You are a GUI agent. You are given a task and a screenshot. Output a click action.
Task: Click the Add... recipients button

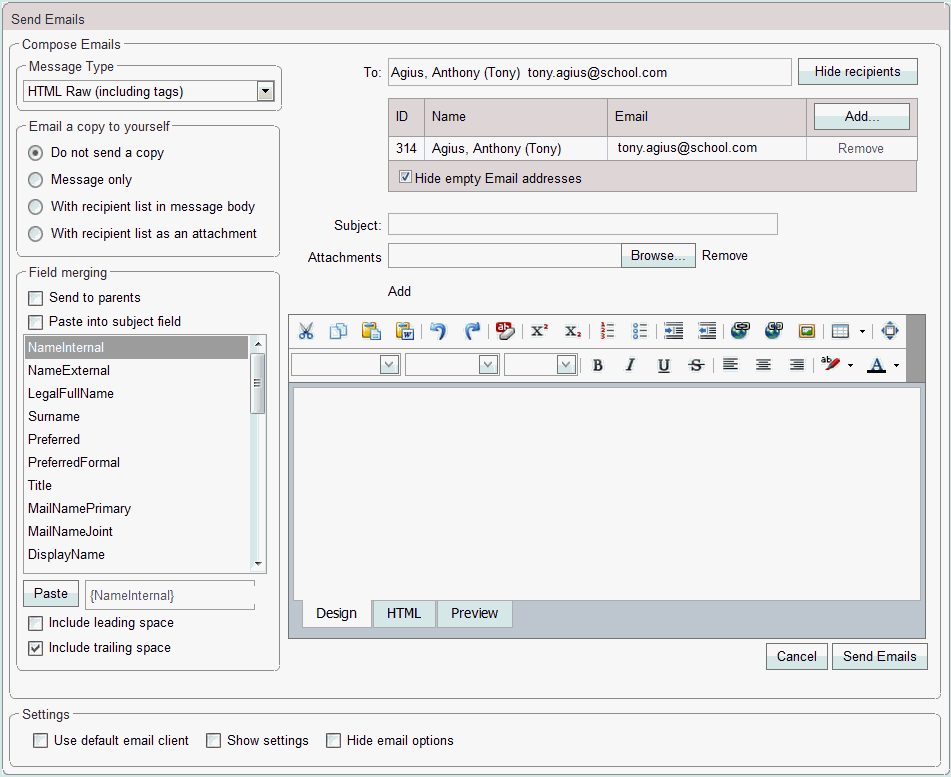coord(861,116)
